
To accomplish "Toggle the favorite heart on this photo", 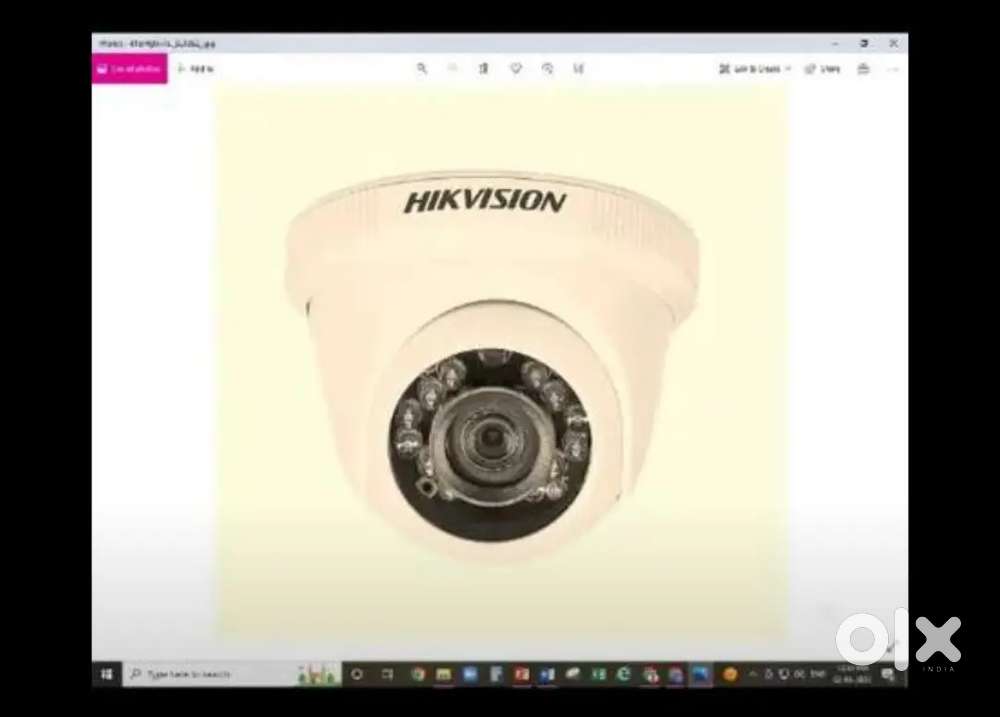I will (515, 69).
